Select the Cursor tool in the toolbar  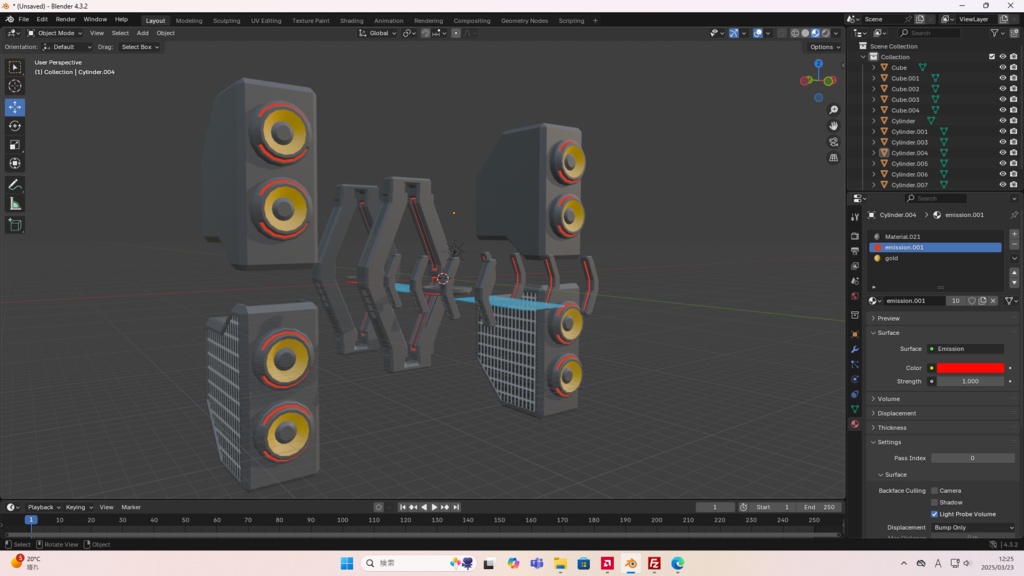click(x=15, y=86)
